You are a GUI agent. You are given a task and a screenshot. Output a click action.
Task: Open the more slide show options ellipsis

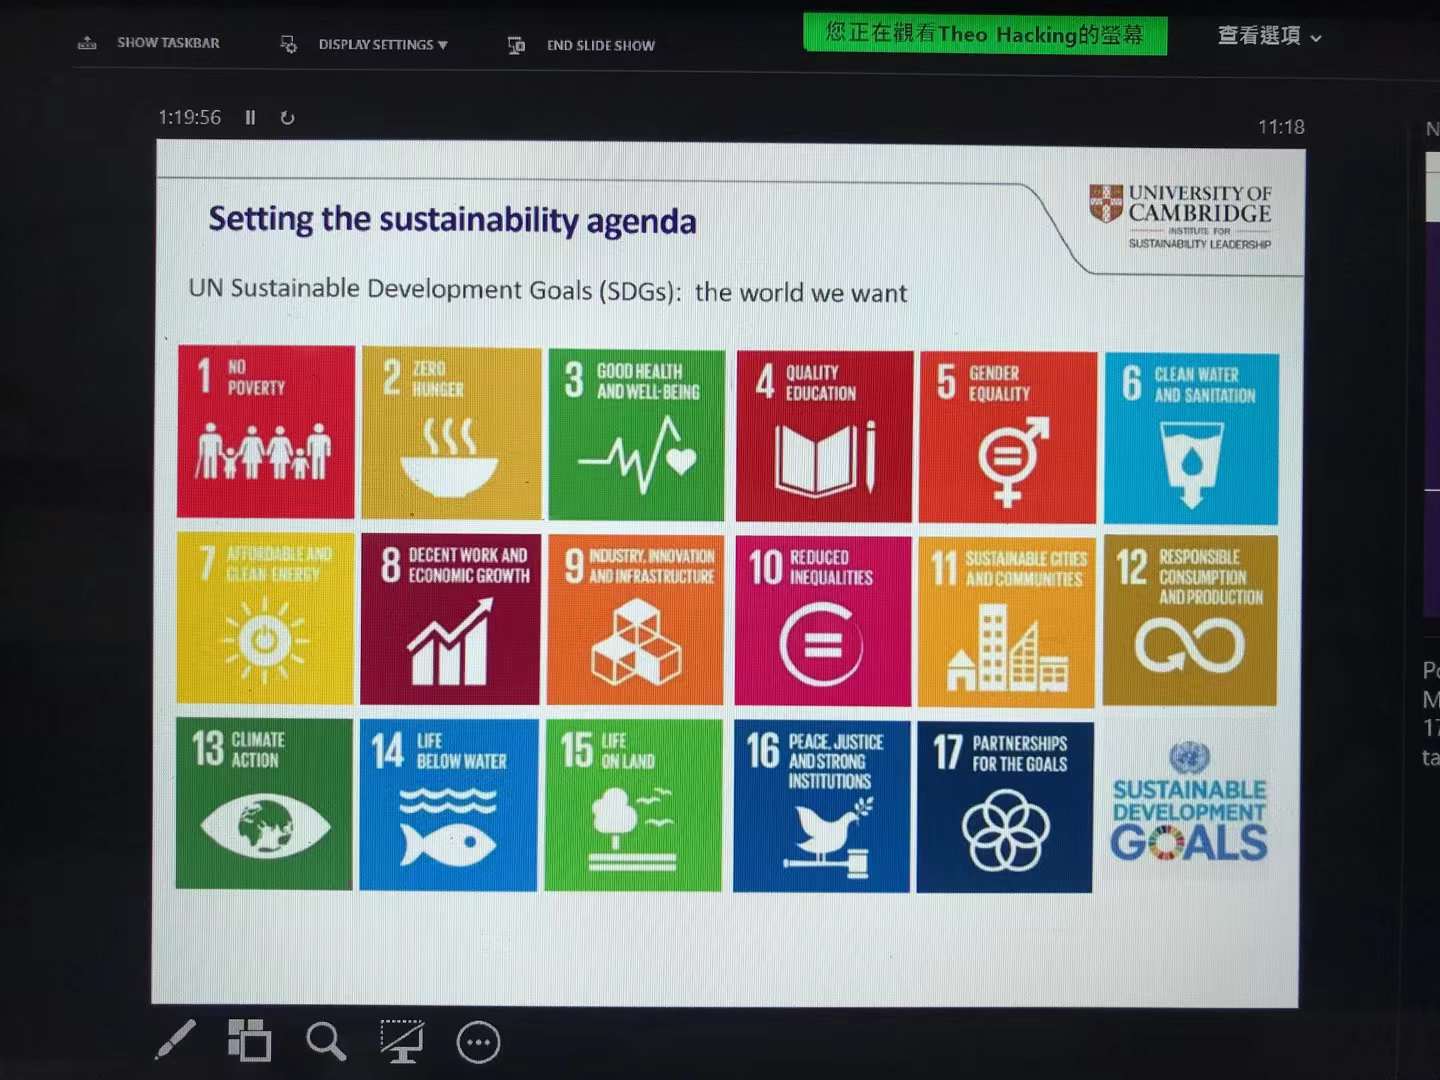pyautogui.click(x=478, y=1043)
